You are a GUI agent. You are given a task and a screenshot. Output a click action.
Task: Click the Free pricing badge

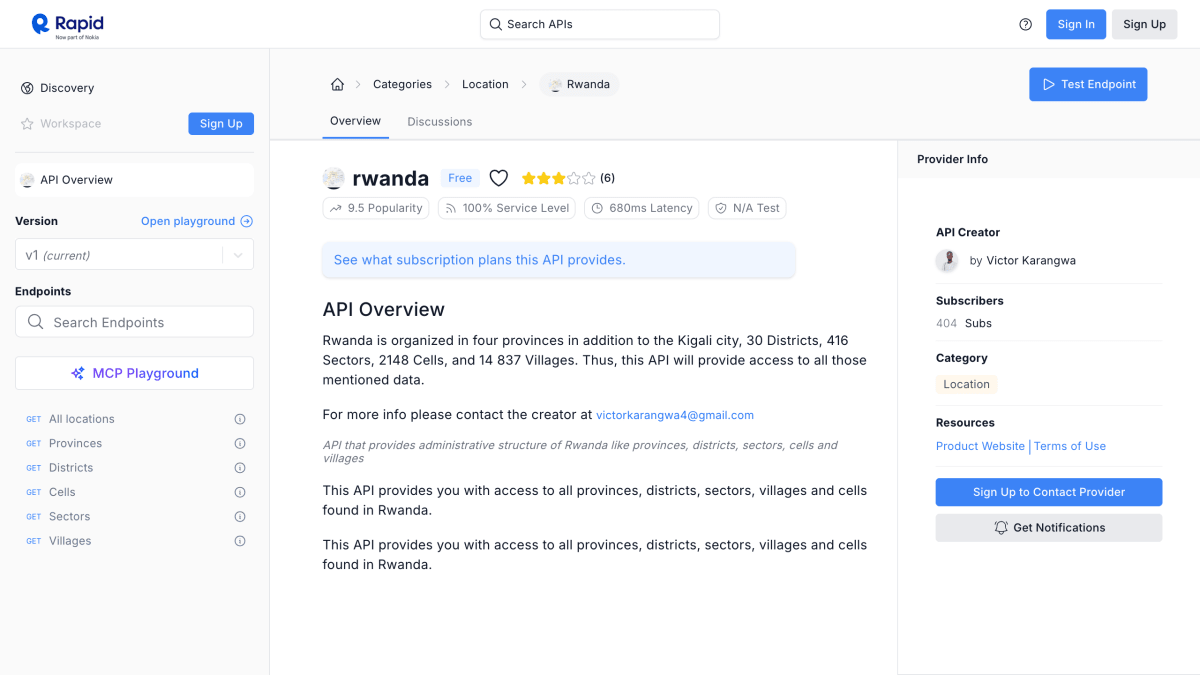pos(460,178)
